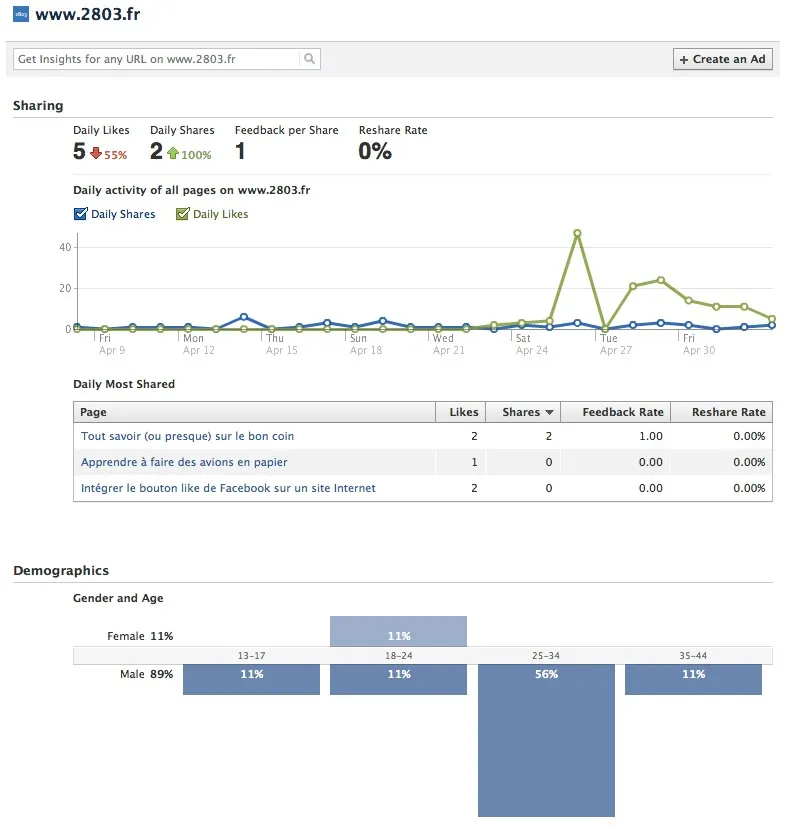
Task: Uncheck the Daily Shares checkbox
Action: (80, 214)
